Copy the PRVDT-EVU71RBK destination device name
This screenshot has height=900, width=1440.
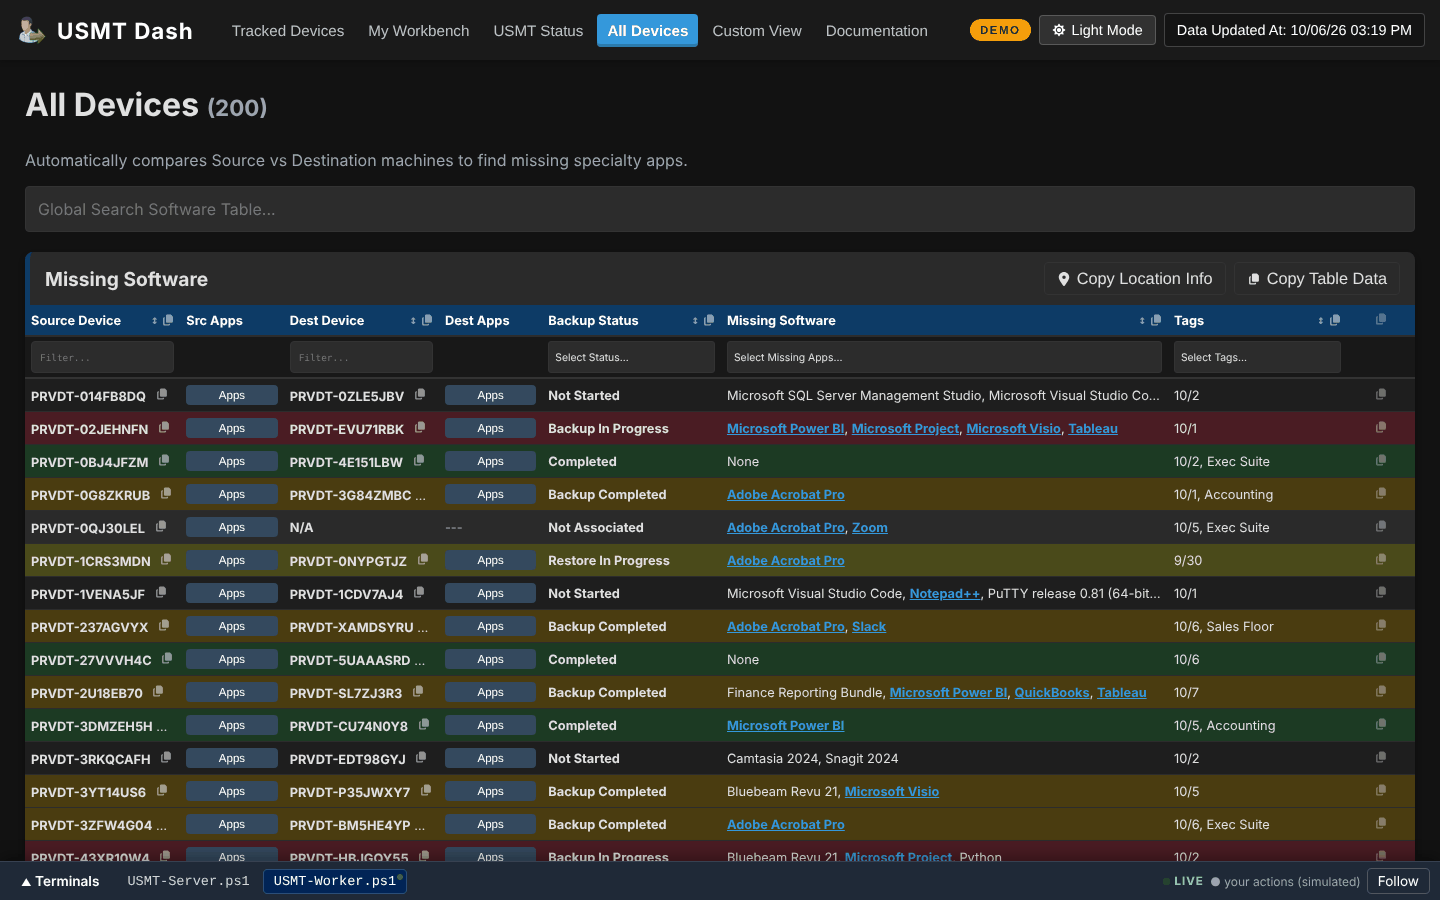(420, 427)
